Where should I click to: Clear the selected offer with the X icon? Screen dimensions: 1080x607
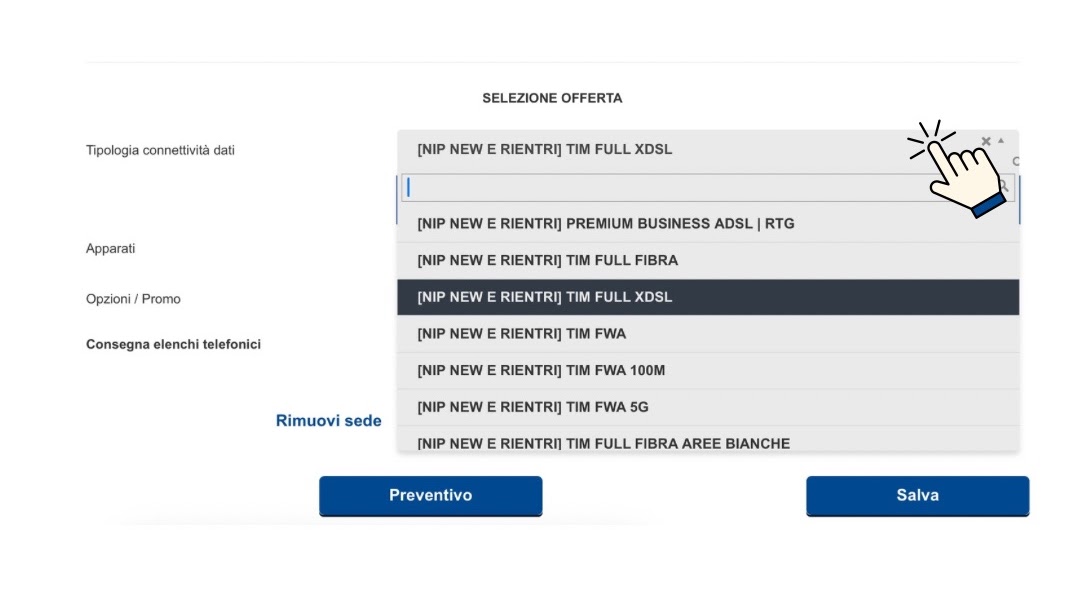pyautogui.click(x=986, y=141)
